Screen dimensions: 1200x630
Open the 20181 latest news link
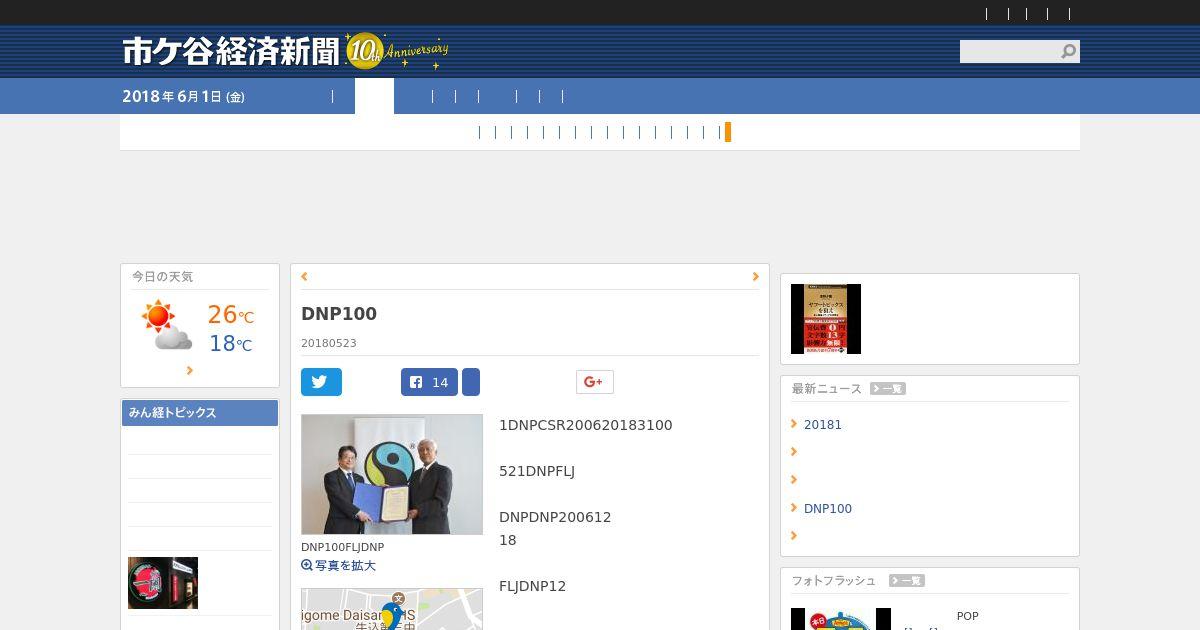point(823,425)
